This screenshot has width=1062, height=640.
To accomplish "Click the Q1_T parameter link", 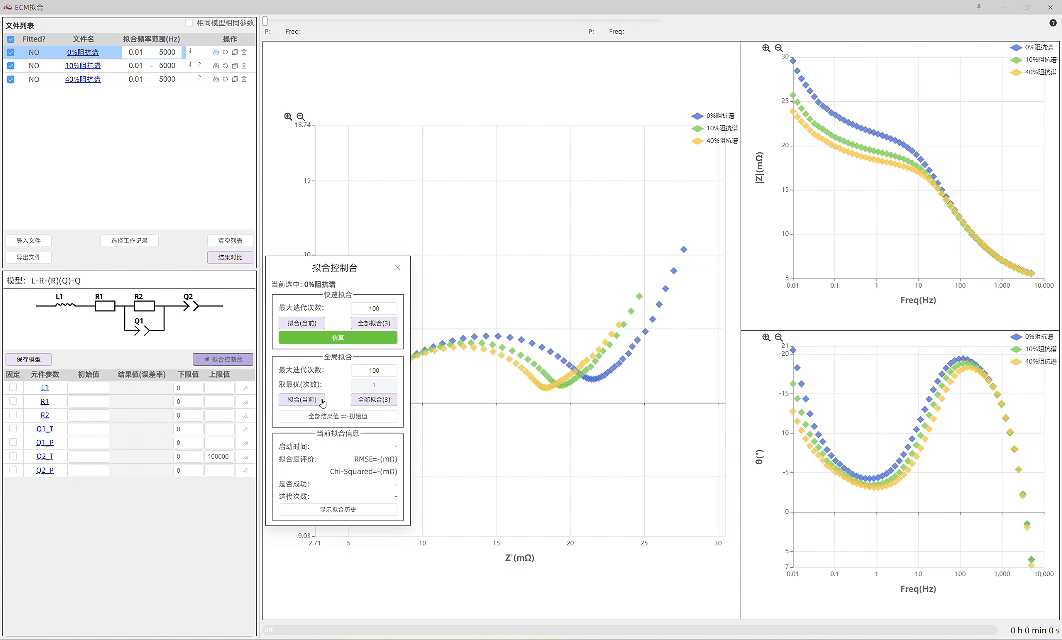I will point(45,429).
